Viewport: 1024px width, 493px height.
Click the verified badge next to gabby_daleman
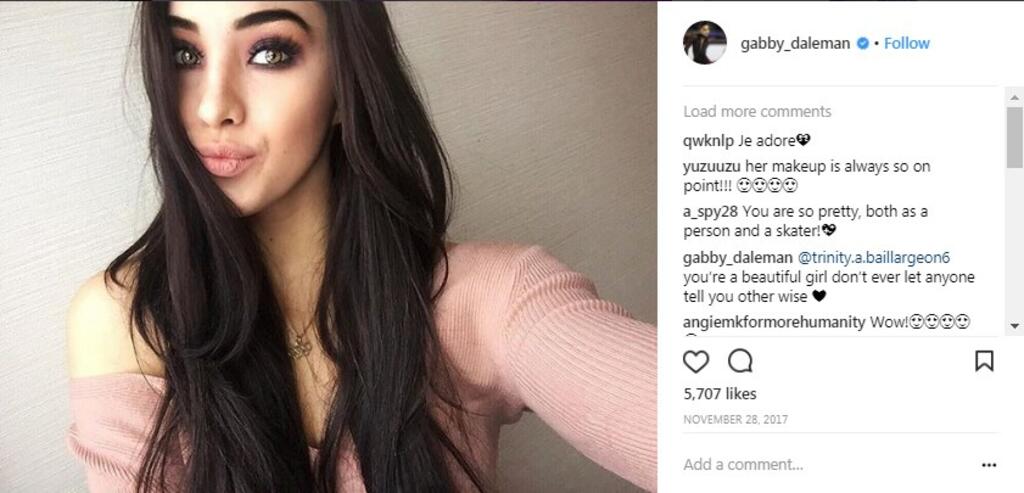tap(862, 43)
